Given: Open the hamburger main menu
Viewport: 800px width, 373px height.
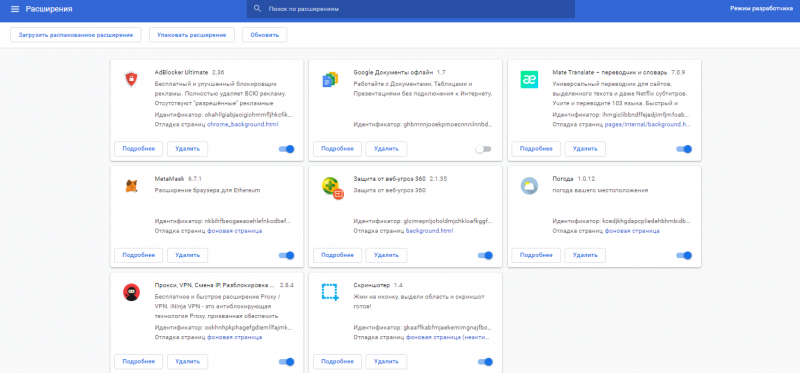Looking at the screenshot, I should (15, 9).
